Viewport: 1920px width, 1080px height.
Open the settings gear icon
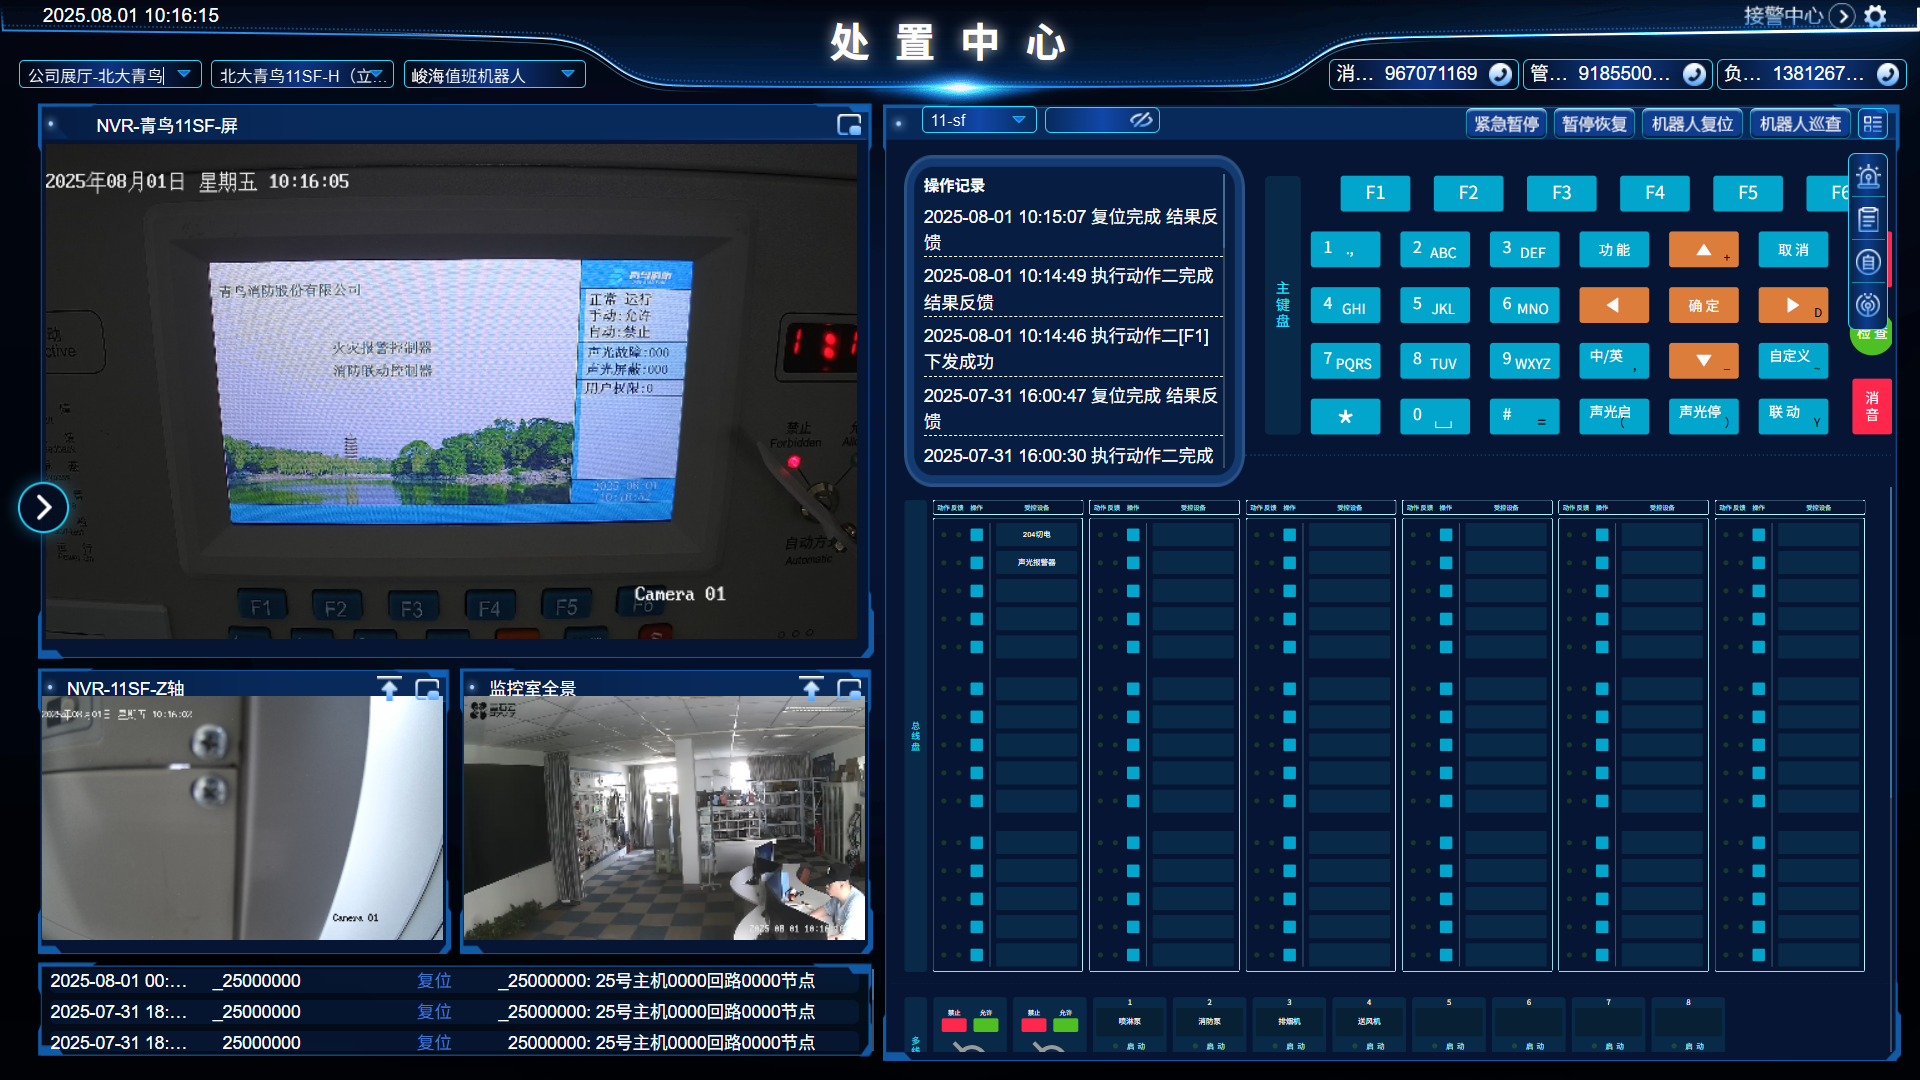pos(1876,16)
